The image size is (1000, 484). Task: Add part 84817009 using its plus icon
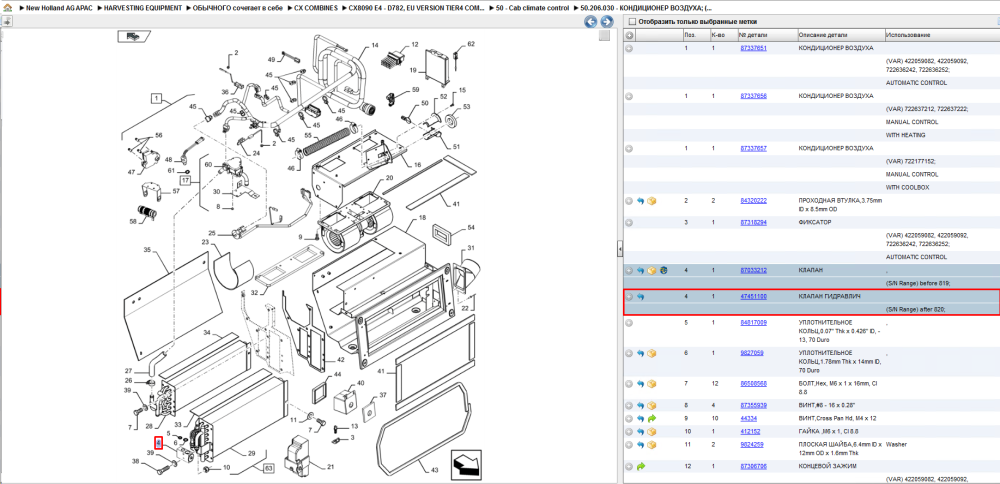tap(629, 323)
